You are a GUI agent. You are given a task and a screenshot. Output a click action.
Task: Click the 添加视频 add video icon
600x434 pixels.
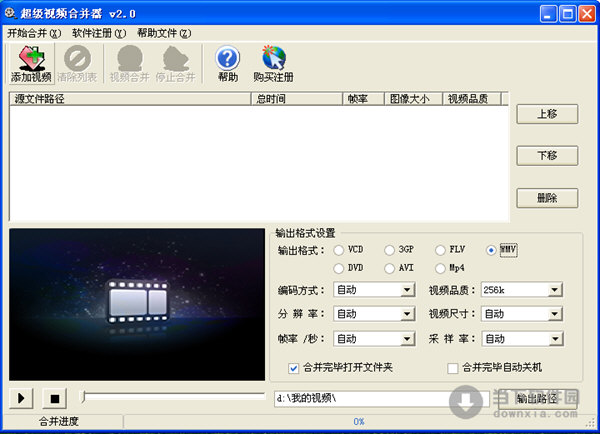(x=31, y=64)
